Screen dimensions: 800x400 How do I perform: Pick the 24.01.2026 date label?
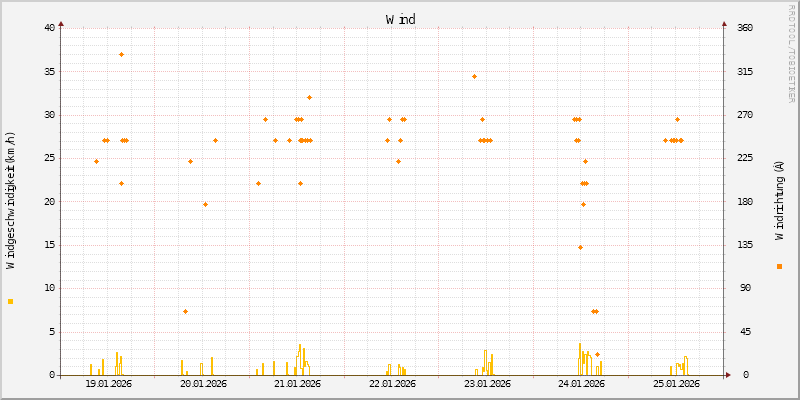click(581, 383)
